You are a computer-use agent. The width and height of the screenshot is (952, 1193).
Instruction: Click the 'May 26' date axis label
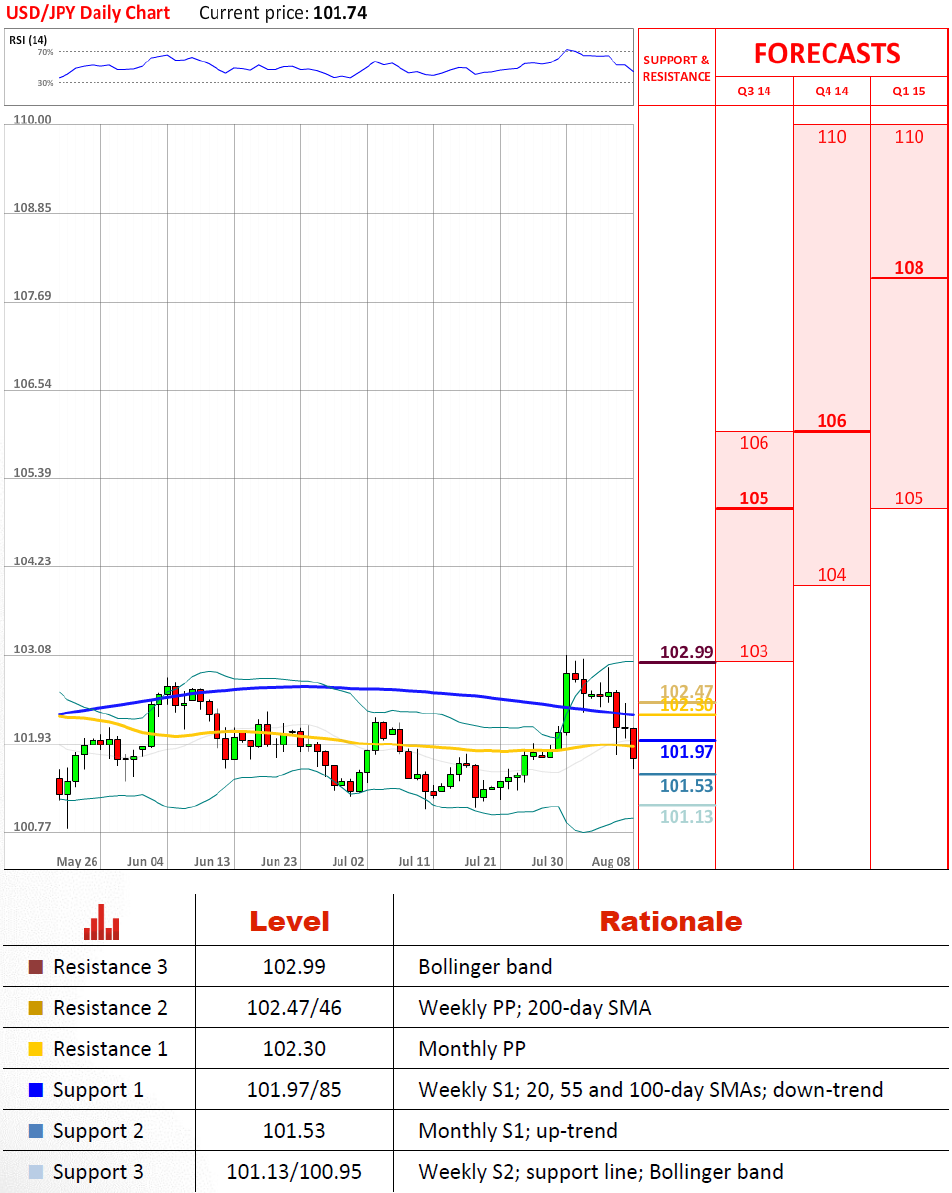(x=77, y=862)
